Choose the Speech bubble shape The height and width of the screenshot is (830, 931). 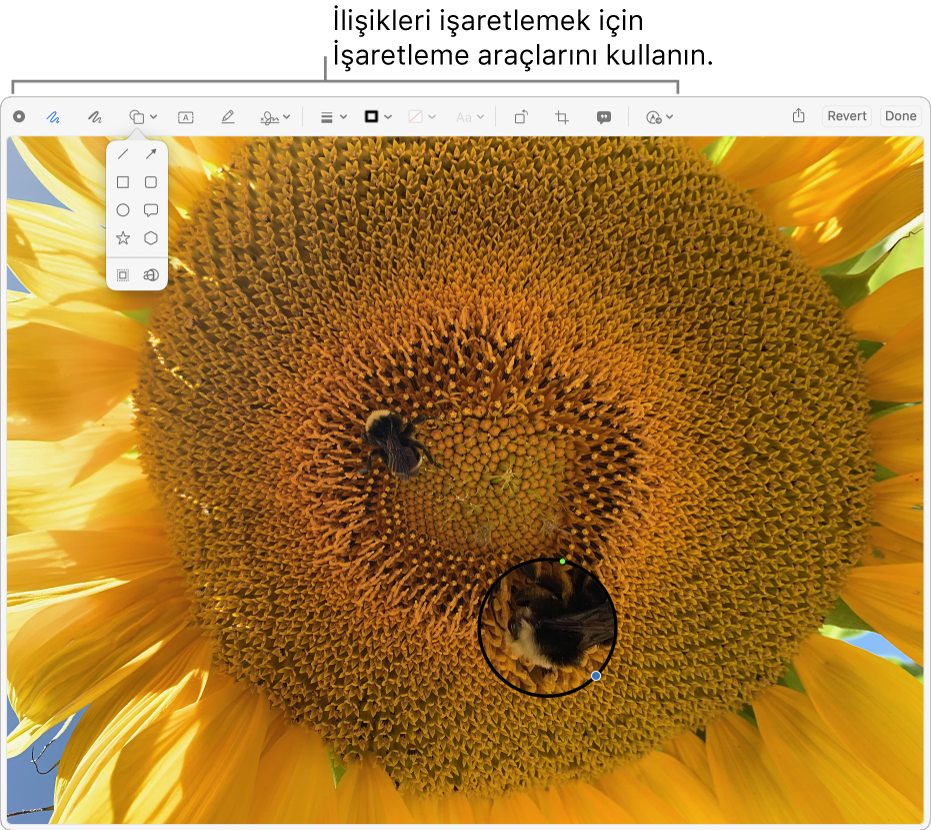click(x=151, y=210)
